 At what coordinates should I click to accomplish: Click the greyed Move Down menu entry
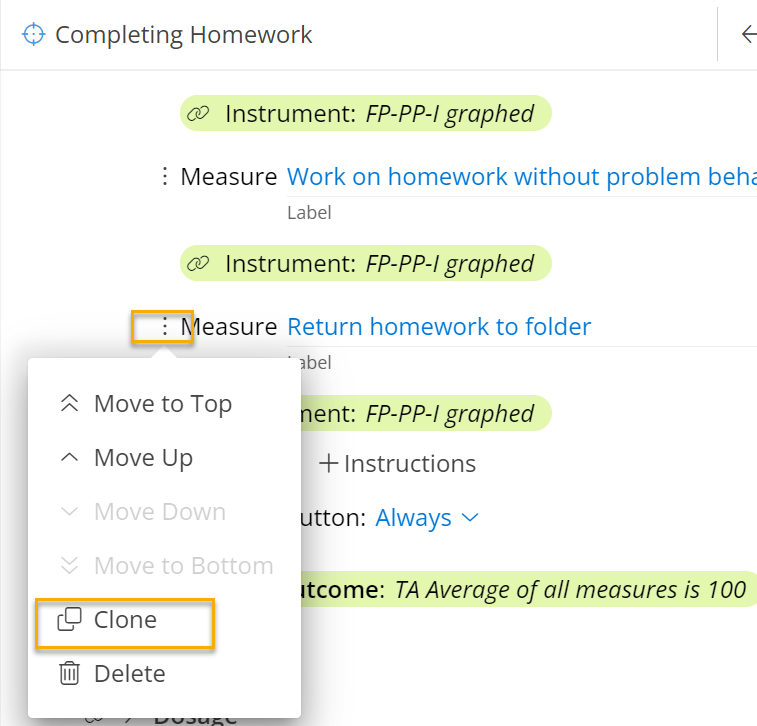[x=159, y=512]
